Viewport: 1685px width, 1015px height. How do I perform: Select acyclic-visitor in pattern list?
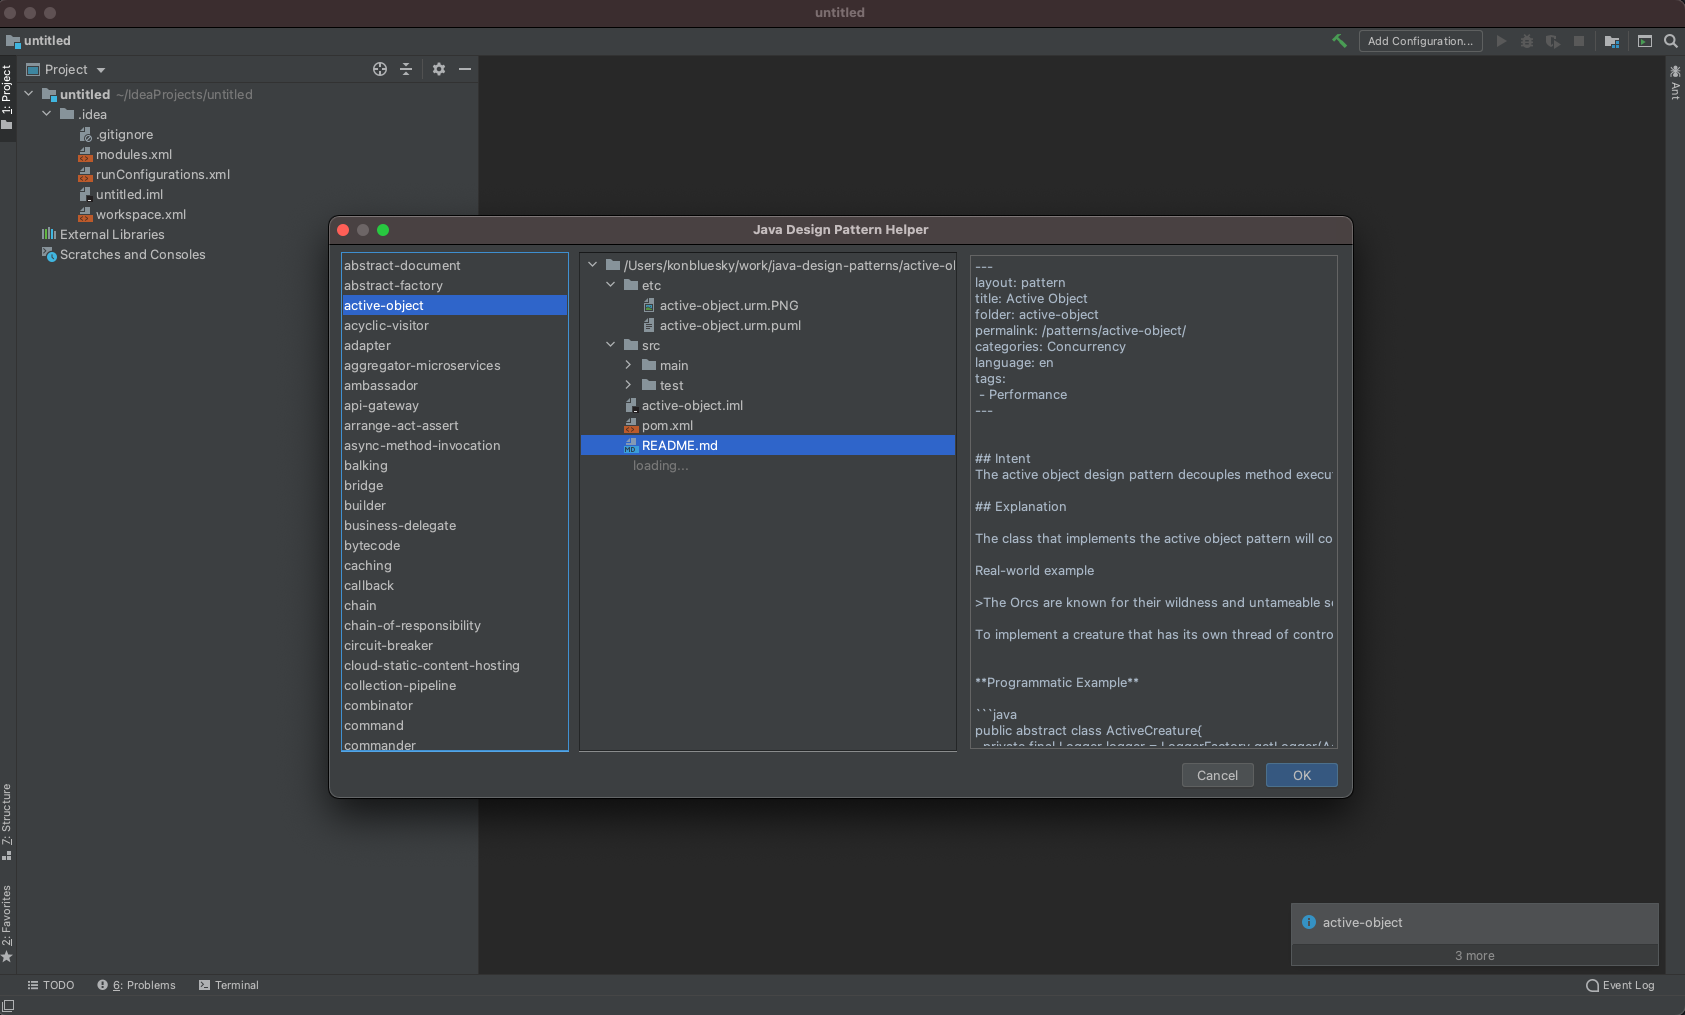[455, 325]
